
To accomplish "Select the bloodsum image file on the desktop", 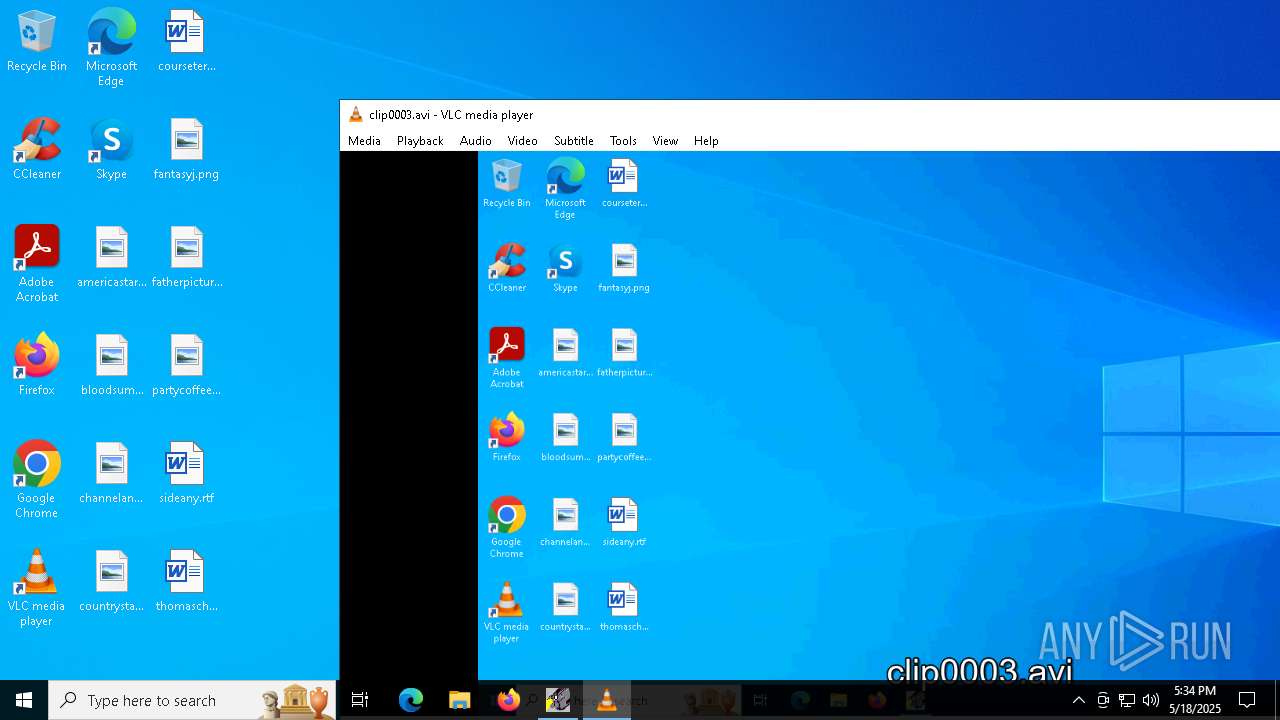I will (111, 366).
